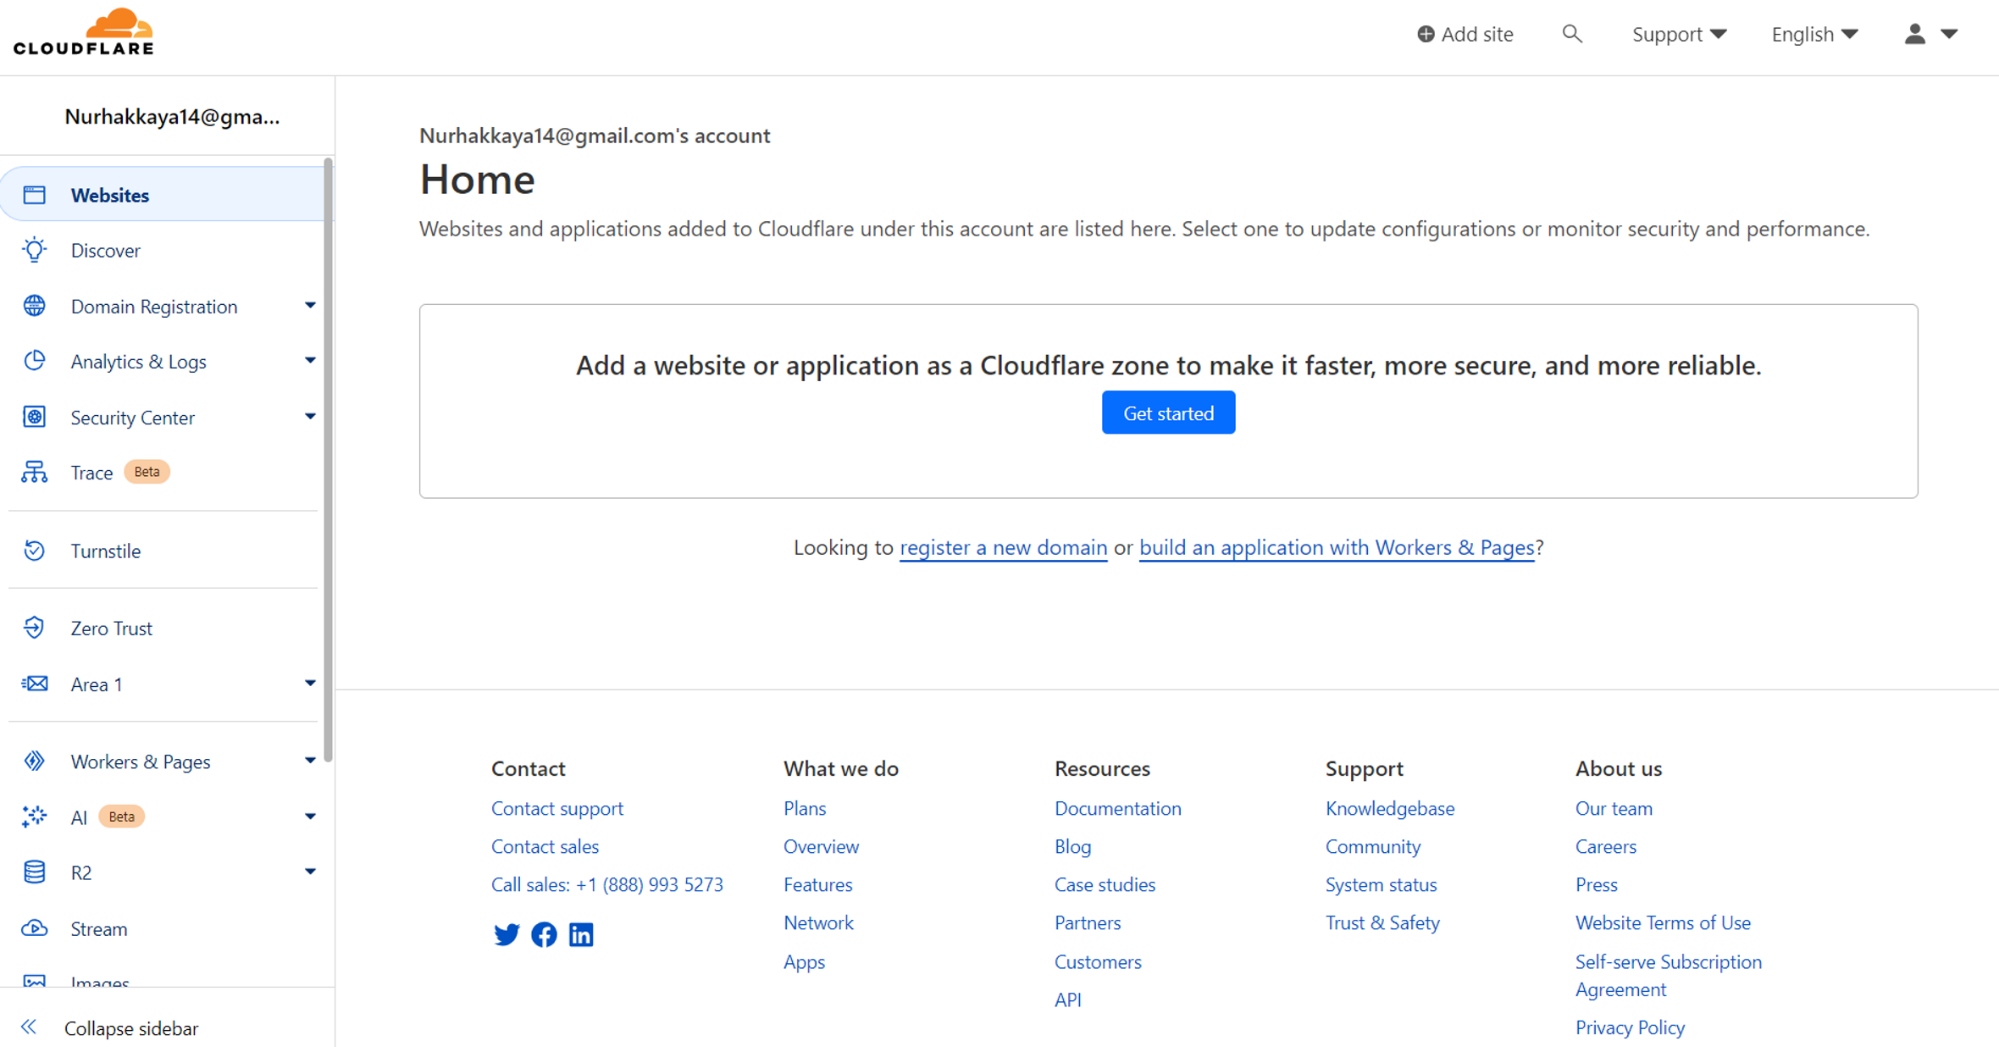Screen dimensions: 1999x1047
Task: Open the Twitter social icon
Action: 507,934
